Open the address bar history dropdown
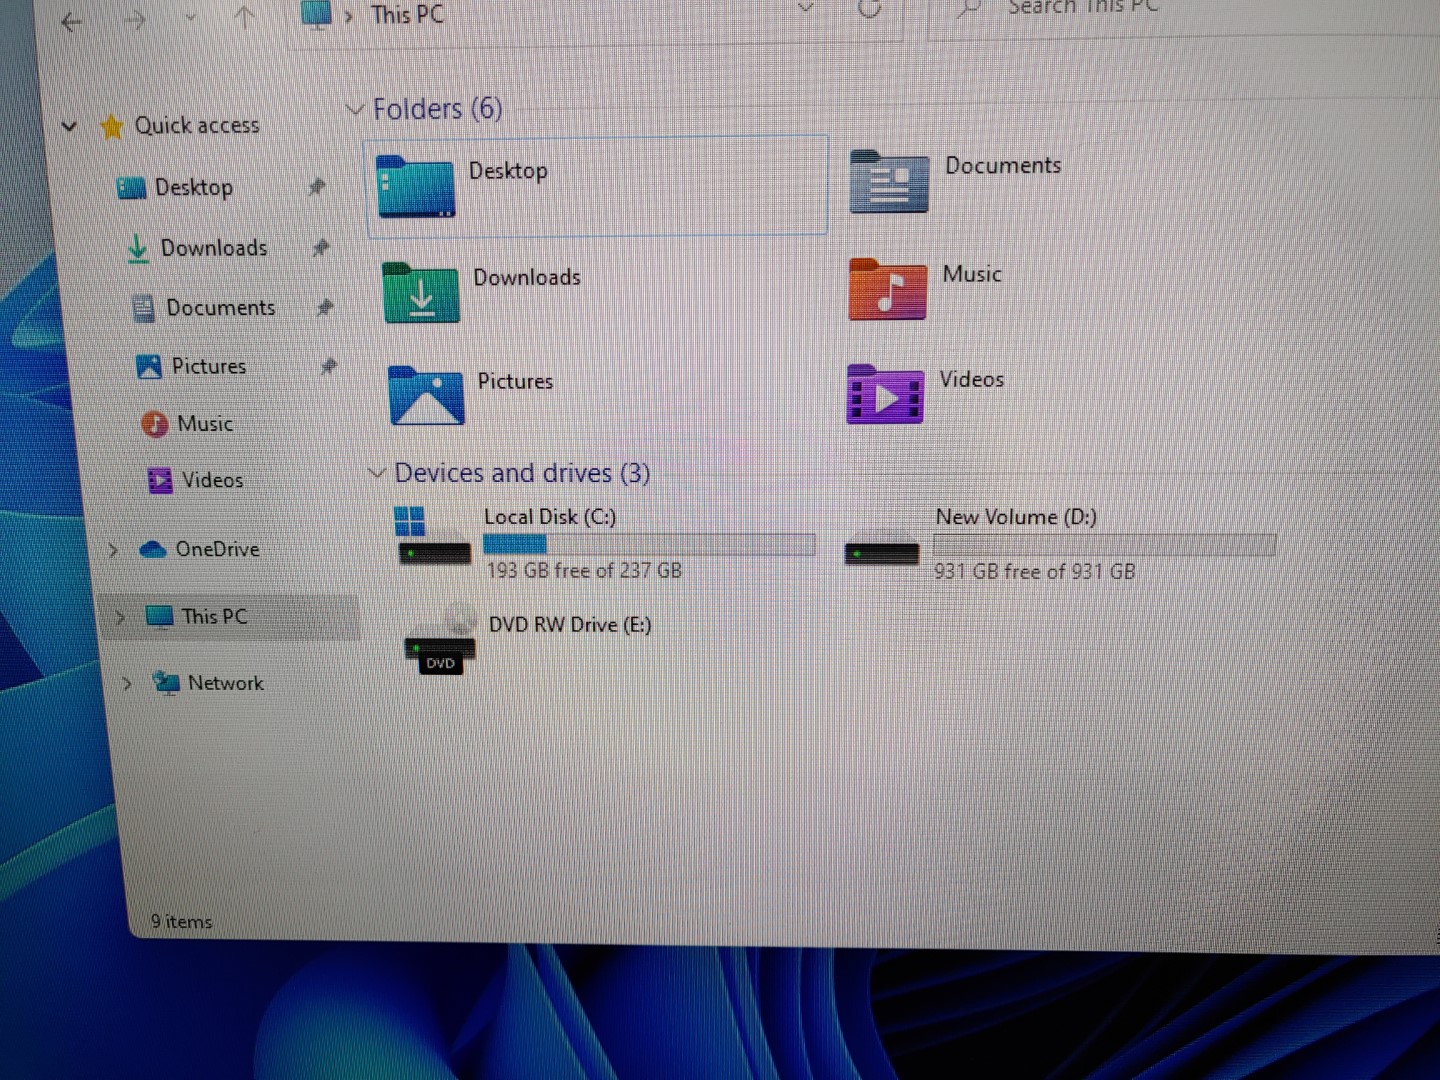 point(805,8)
